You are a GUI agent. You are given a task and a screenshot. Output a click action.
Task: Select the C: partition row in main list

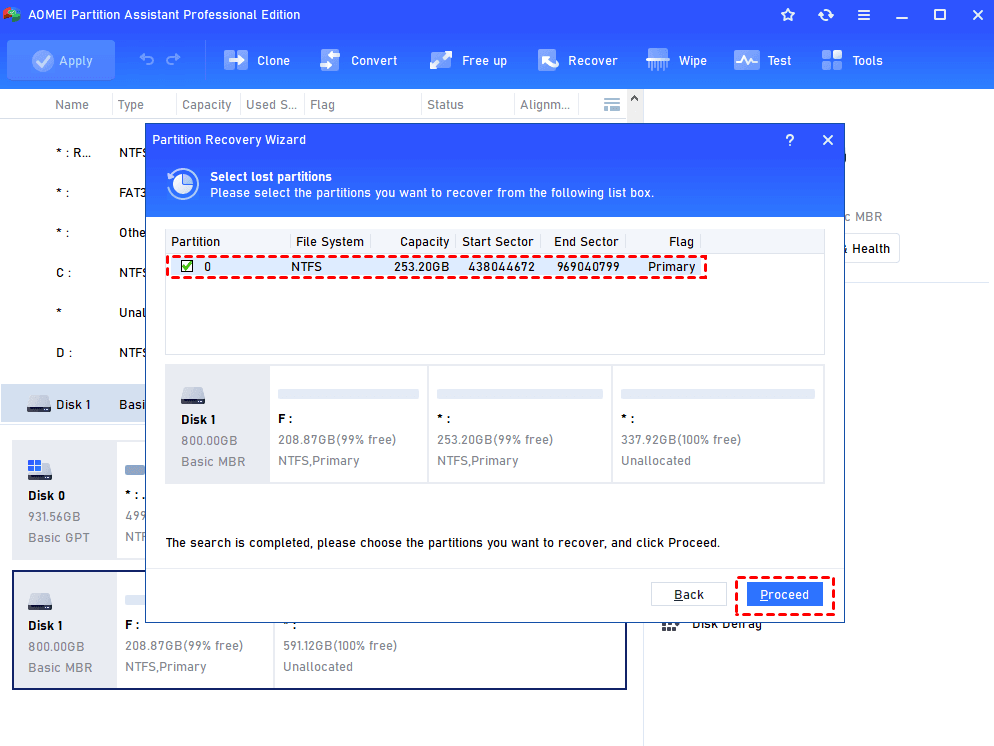pos(73,273)
